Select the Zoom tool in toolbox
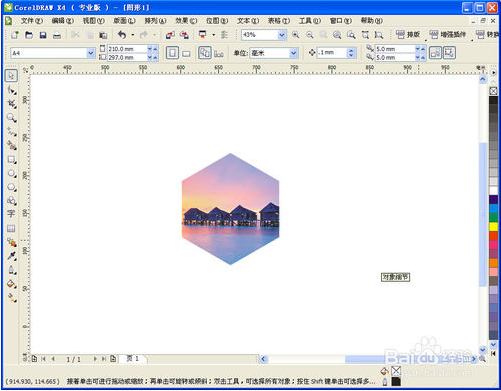This screenshot has width=501, height=391. tap(12, 118)
